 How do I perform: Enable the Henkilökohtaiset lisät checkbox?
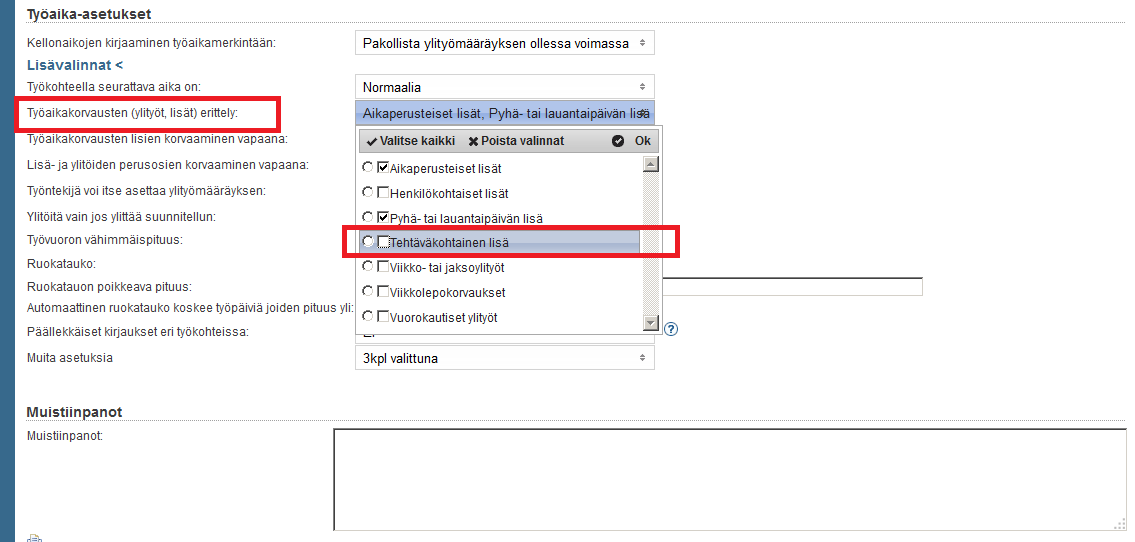383,193
